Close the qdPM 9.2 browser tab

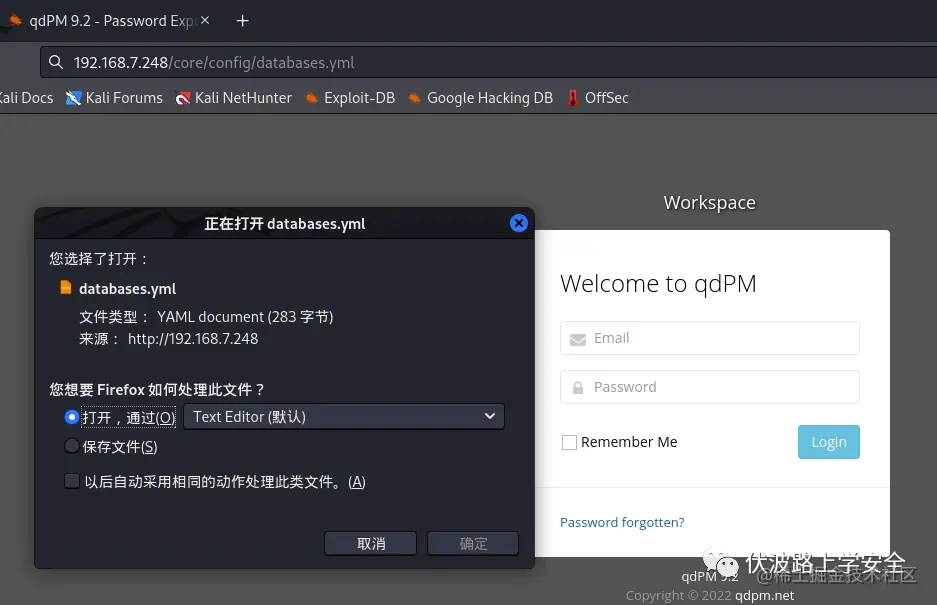tap(205, 20)
